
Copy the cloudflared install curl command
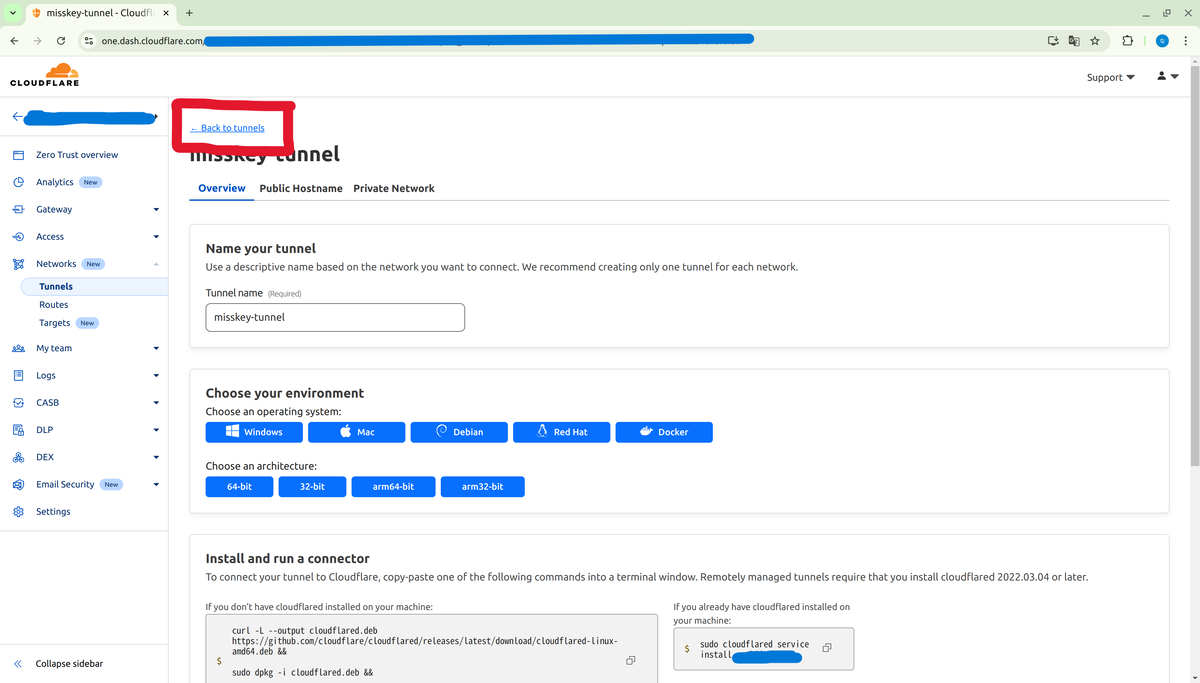tap(630, 660)
